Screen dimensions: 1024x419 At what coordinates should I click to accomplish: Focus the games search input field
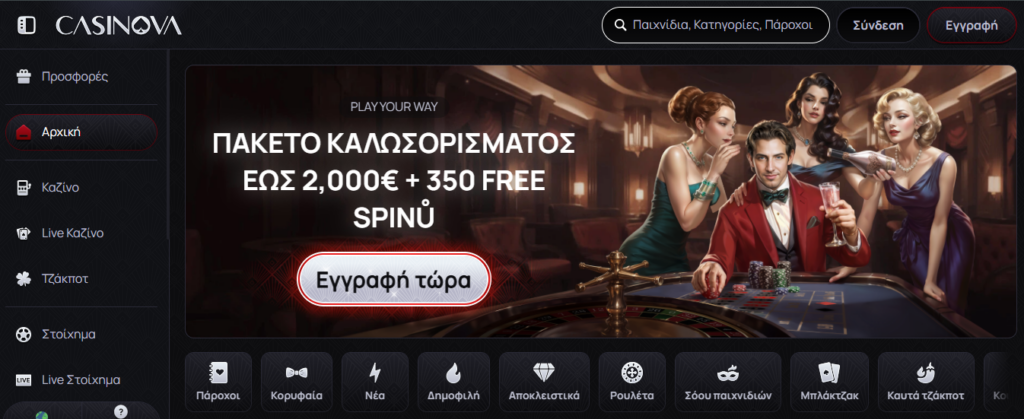716,25
